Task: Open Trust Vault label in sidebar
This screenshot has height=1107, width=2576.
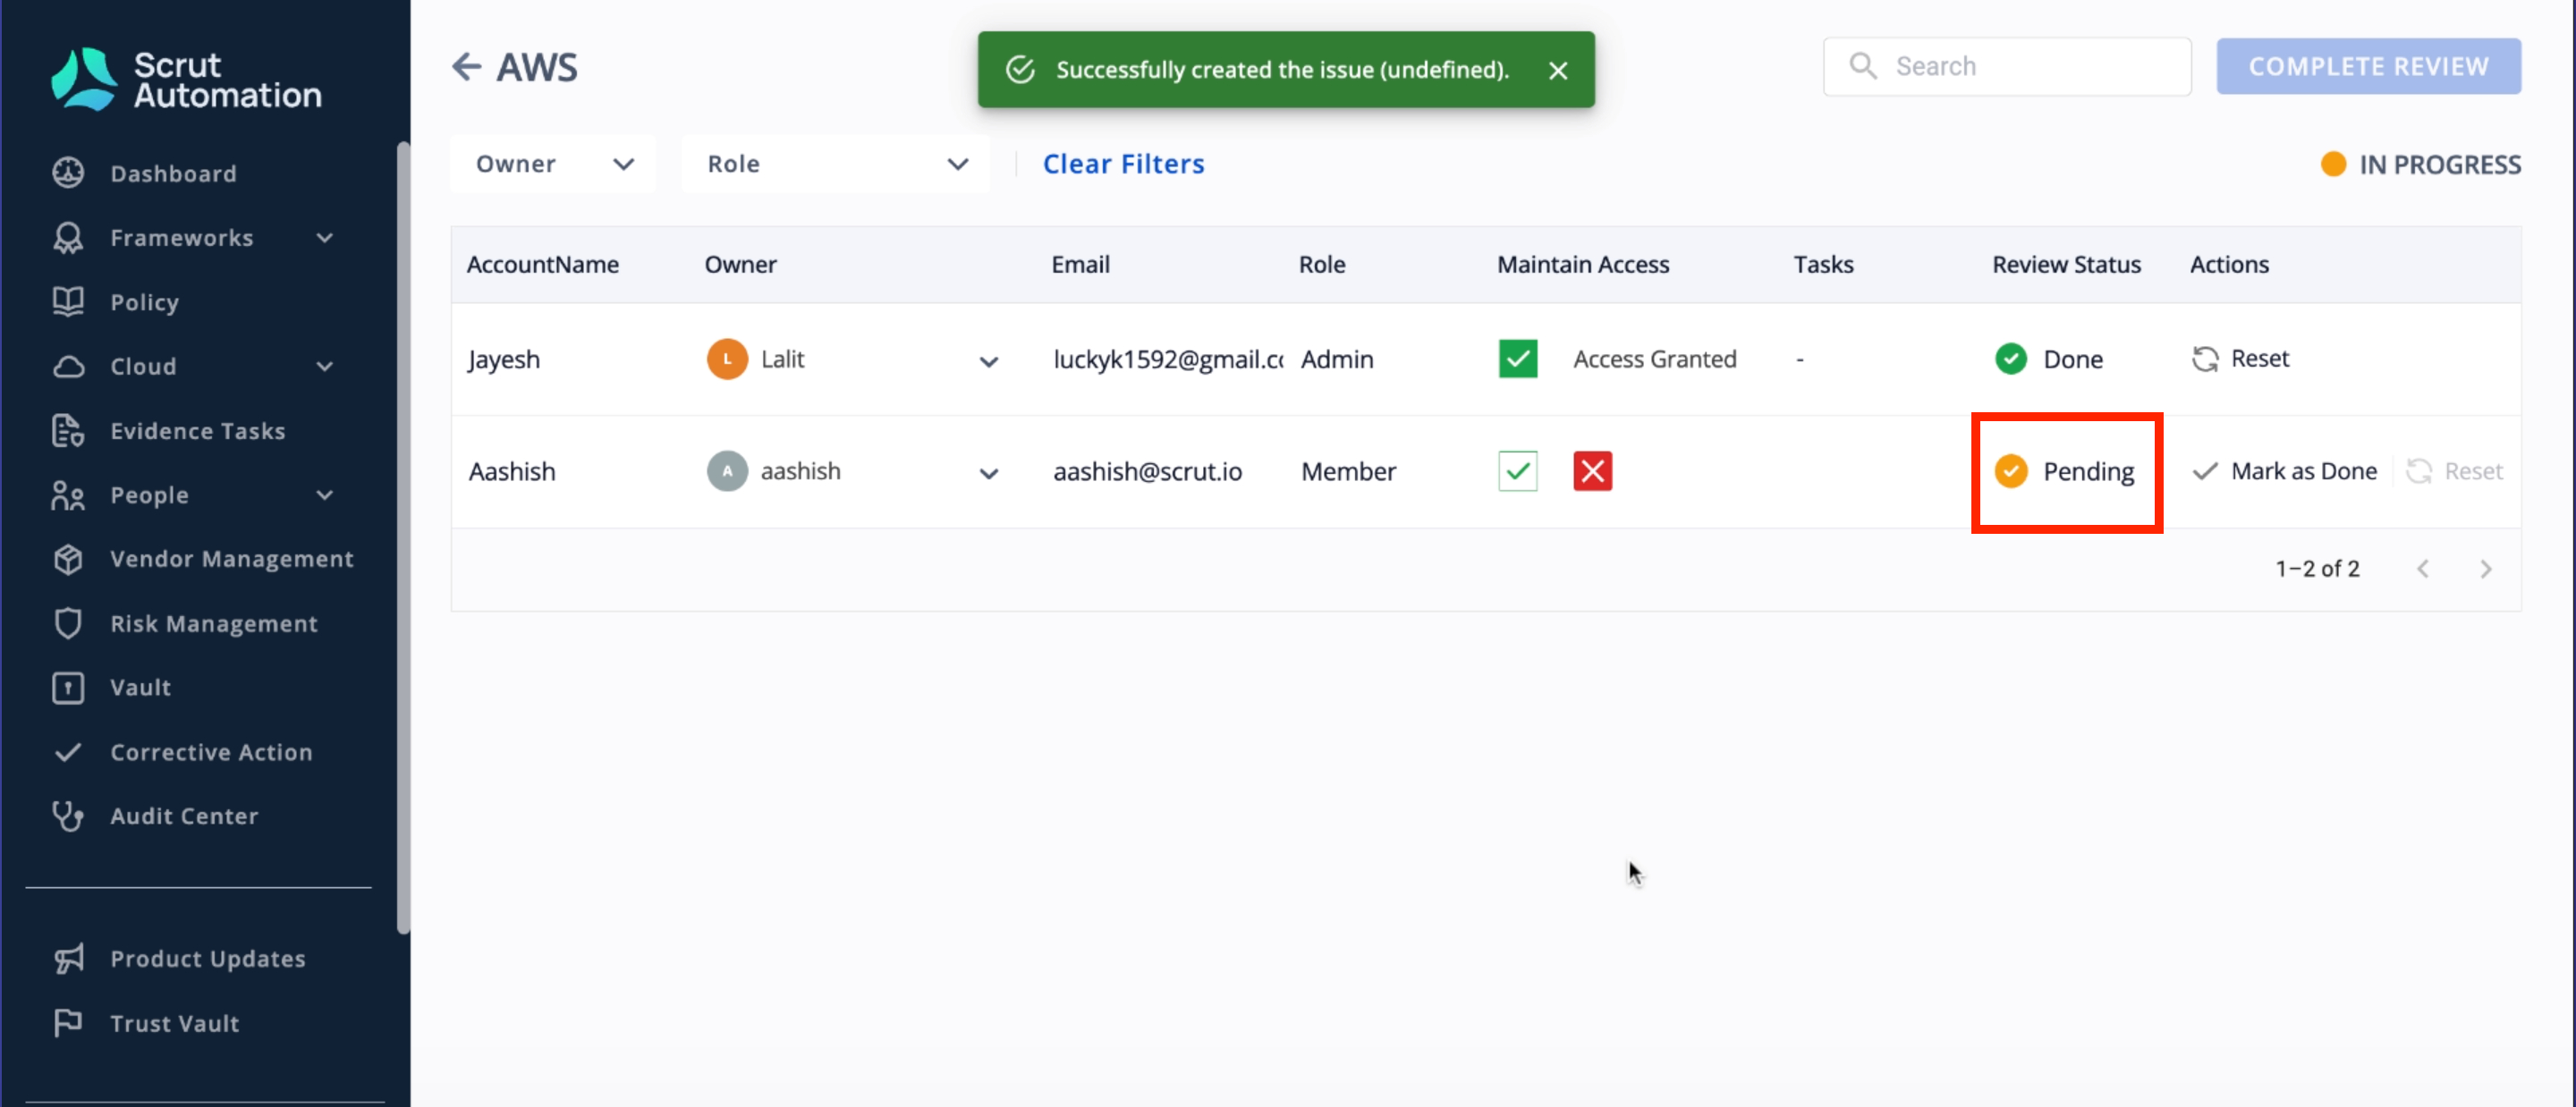Action: [175, 1023]
